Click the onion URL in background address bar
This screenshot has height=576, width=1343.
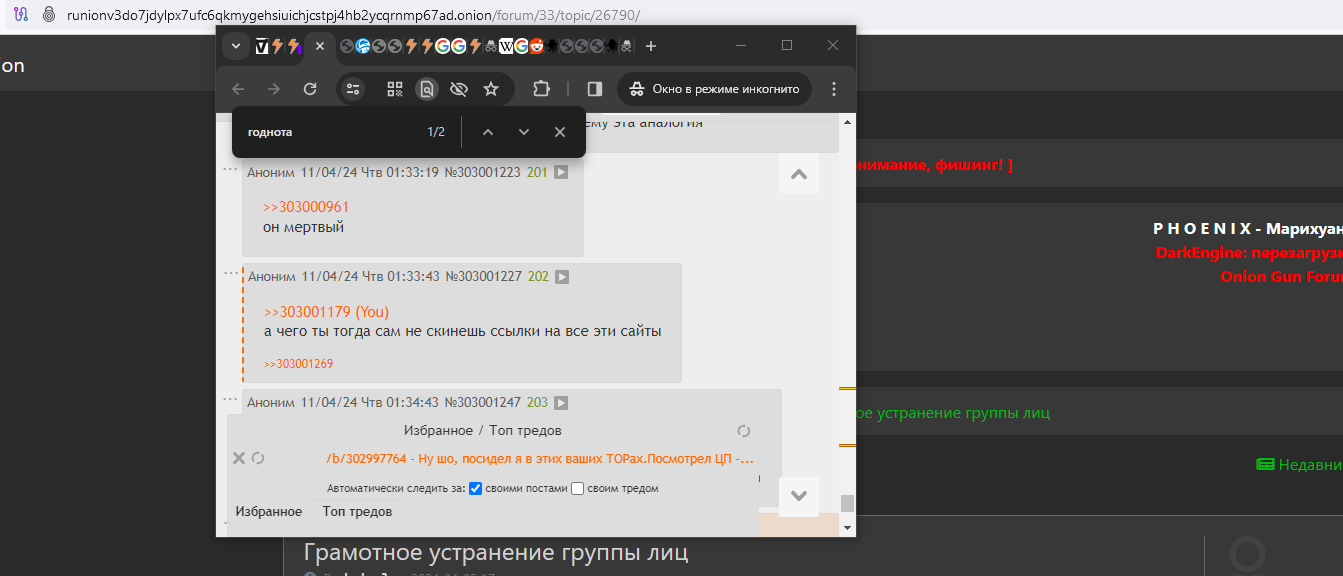354,16
